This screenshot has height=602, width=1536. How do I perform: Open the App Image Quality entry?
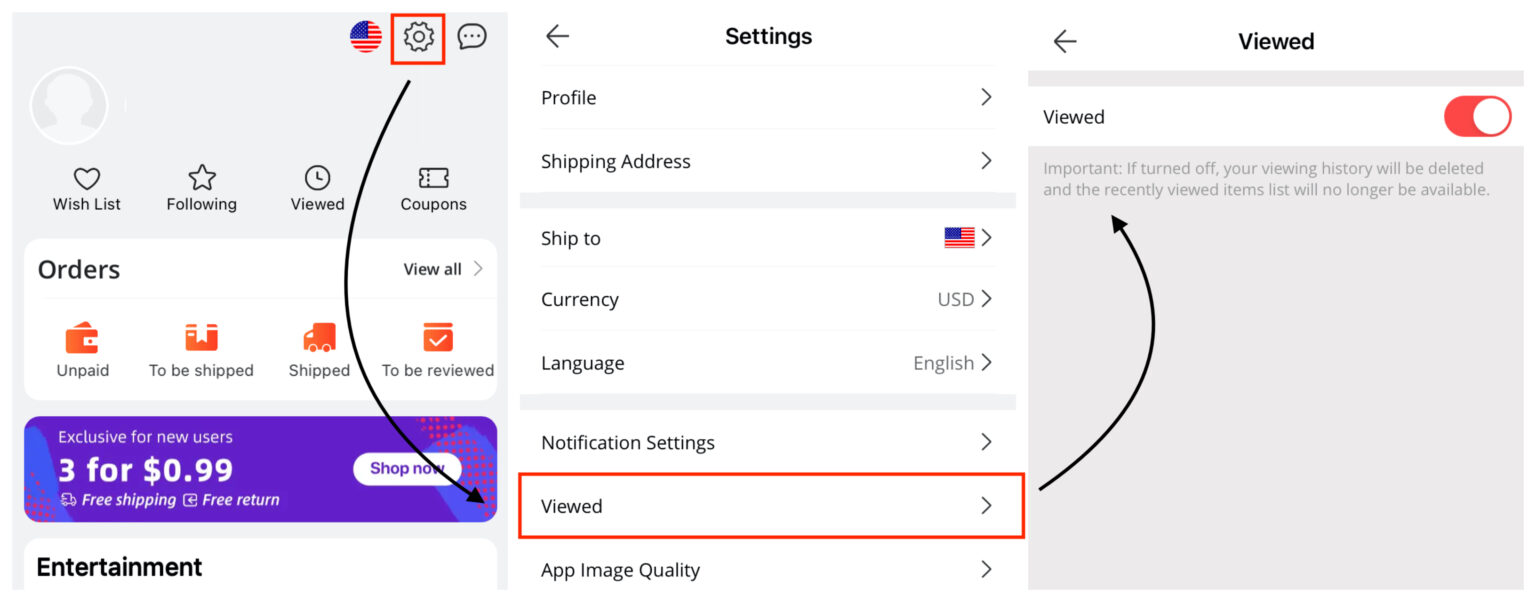click(768, 569)
